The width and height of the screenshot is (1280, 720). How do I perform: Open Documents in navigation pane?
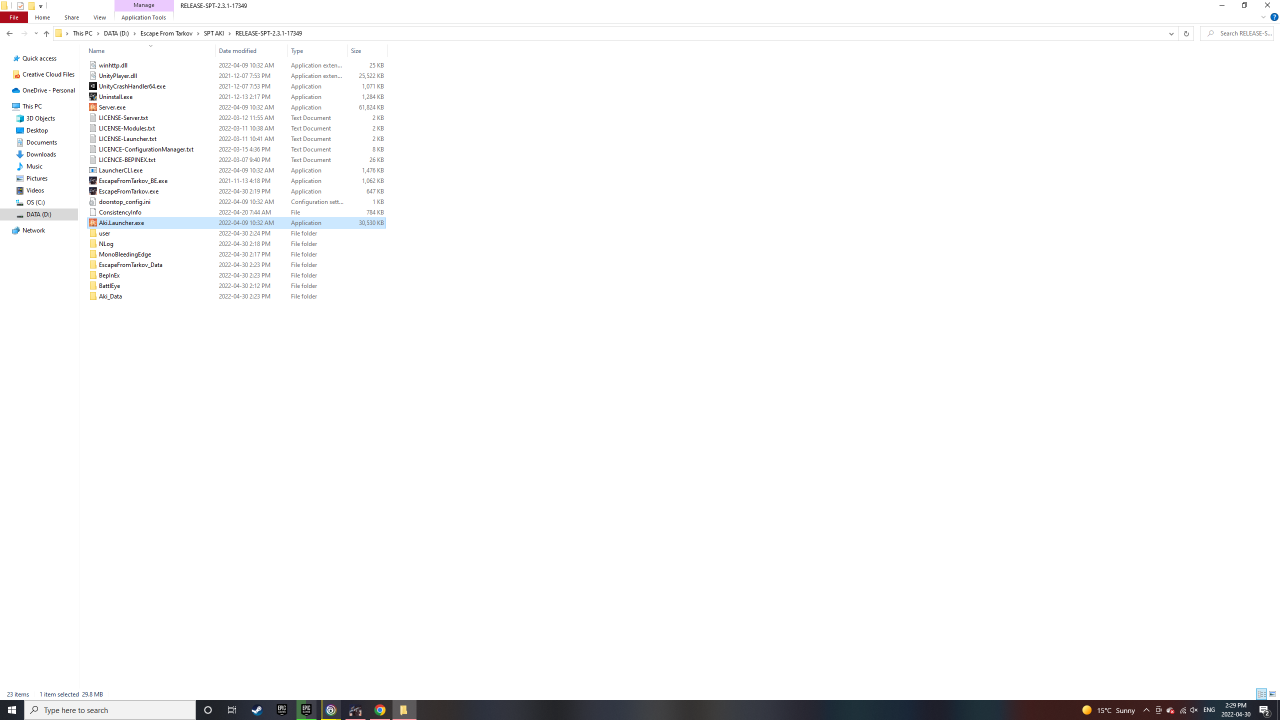41,143
